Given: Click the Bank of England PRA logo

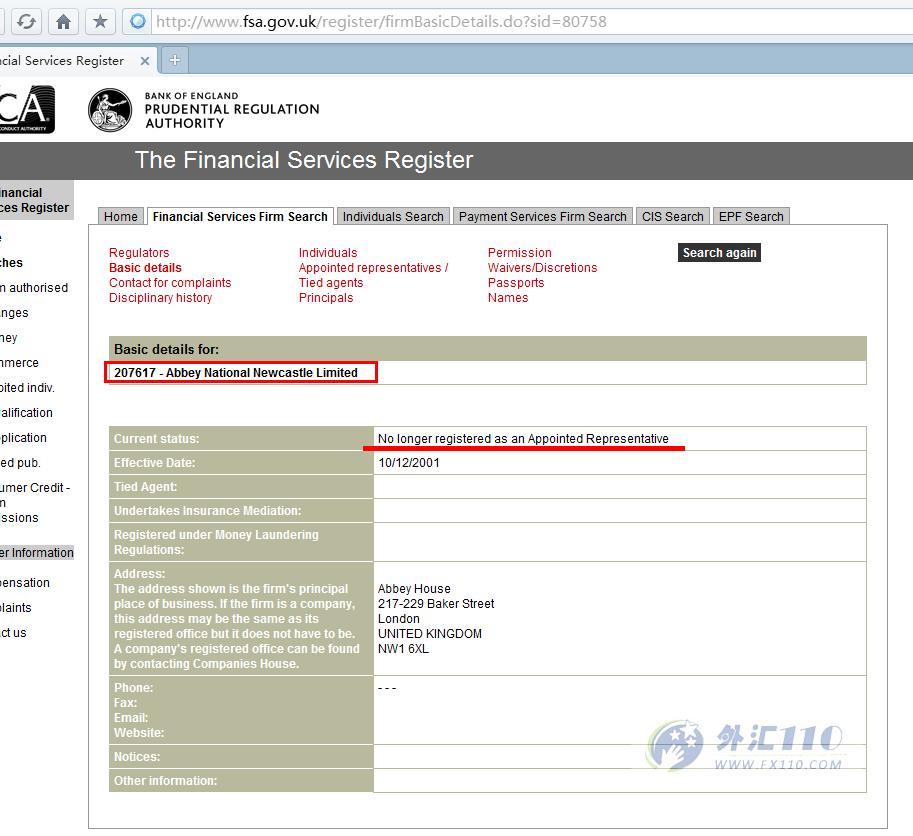Looking at the screenshot, I should (204, 109).
